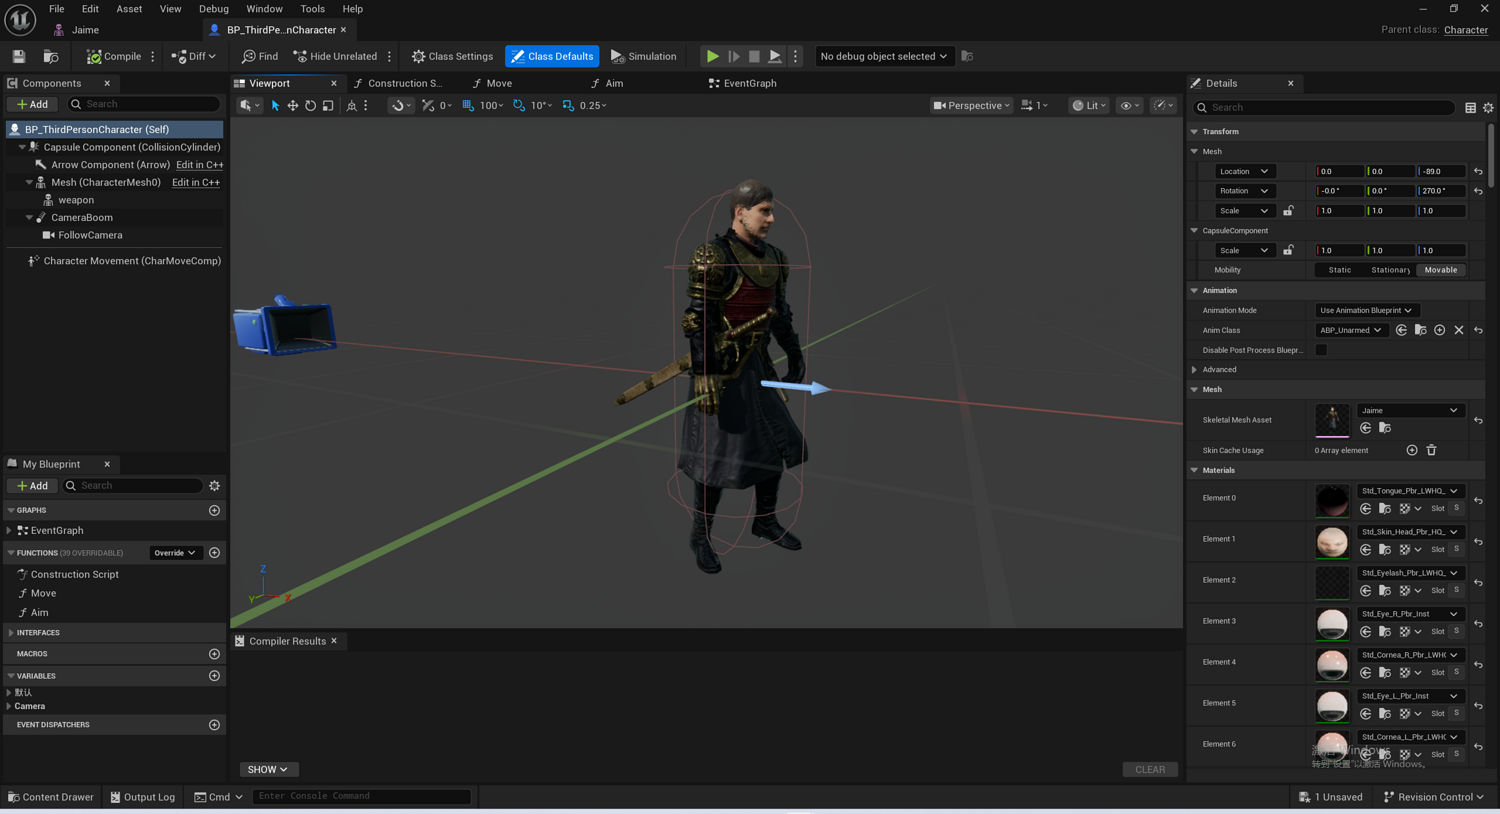This screenshot has height=814, width=1500.
Task: Set mobility to Stationary
Action: click(1391, 270)
